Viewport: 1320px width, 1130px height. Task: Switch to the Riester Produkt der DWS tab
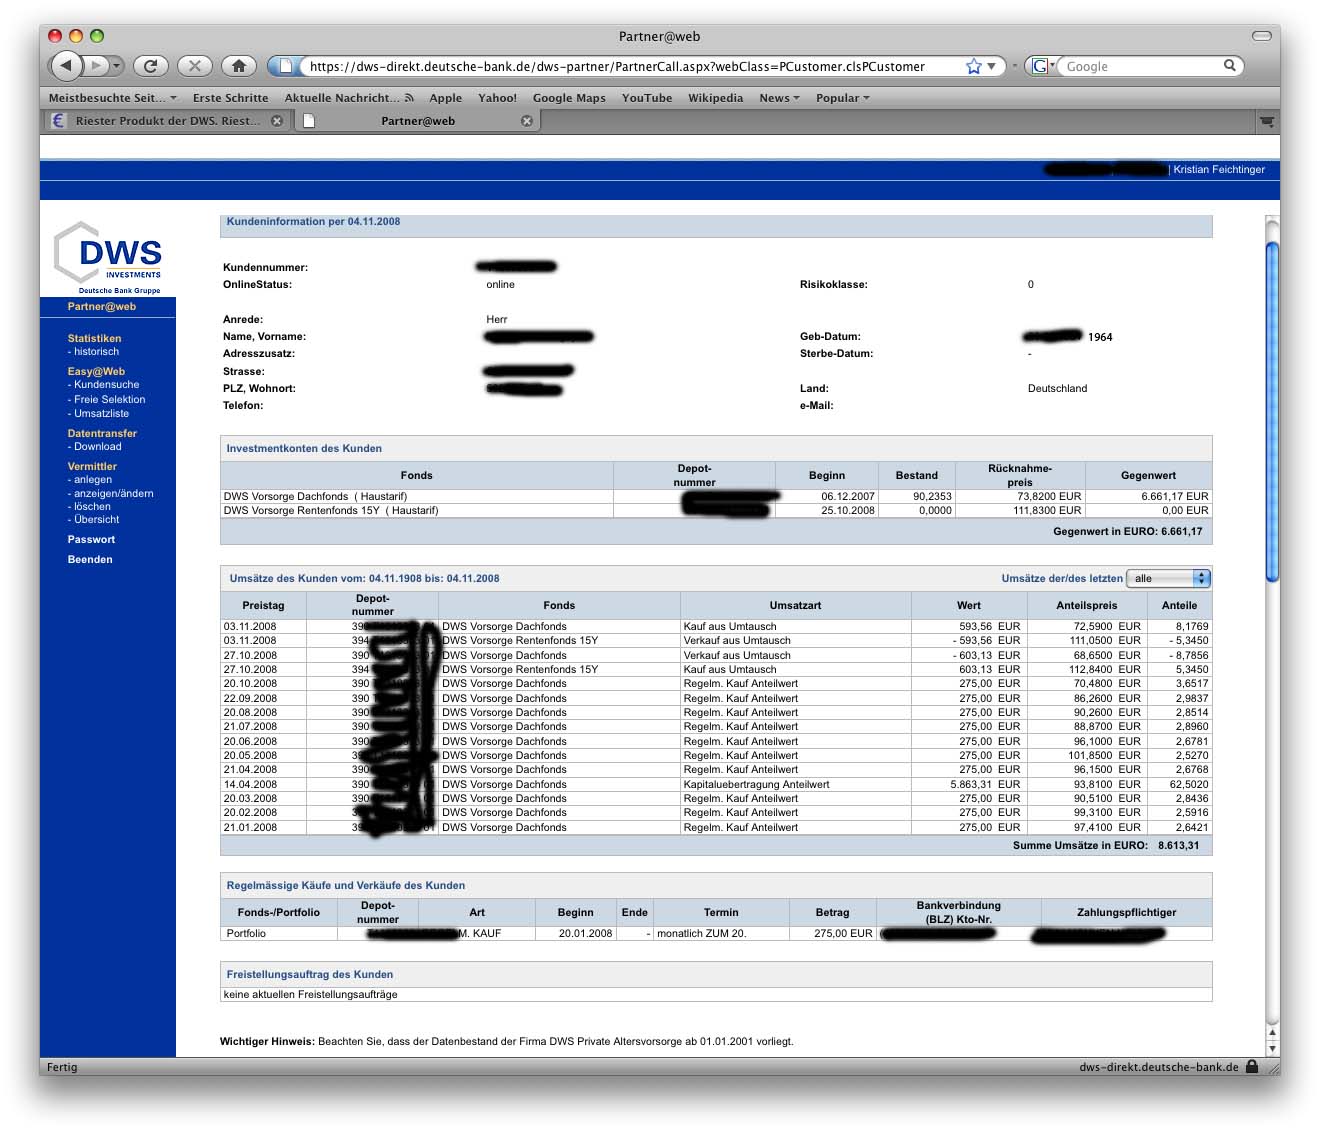coord(166,121)
